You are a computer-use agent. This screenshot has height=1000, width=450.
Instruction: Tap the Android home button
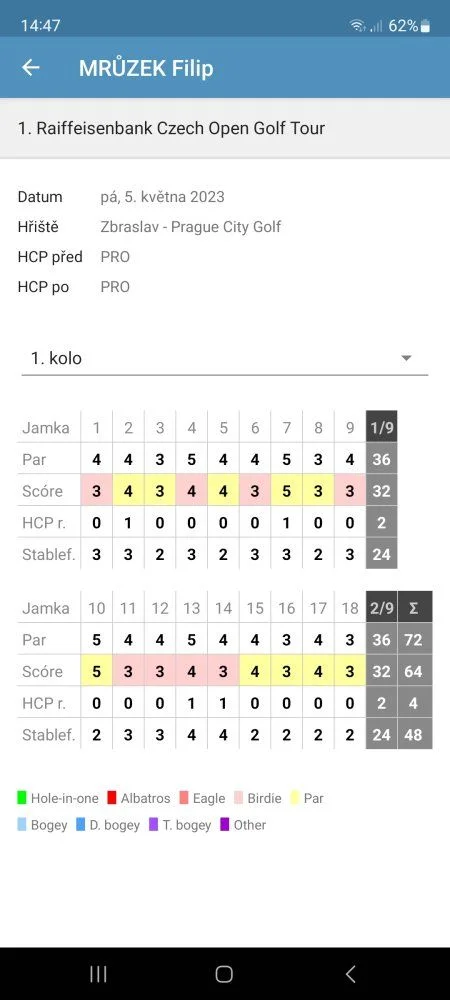pos(224,974)
